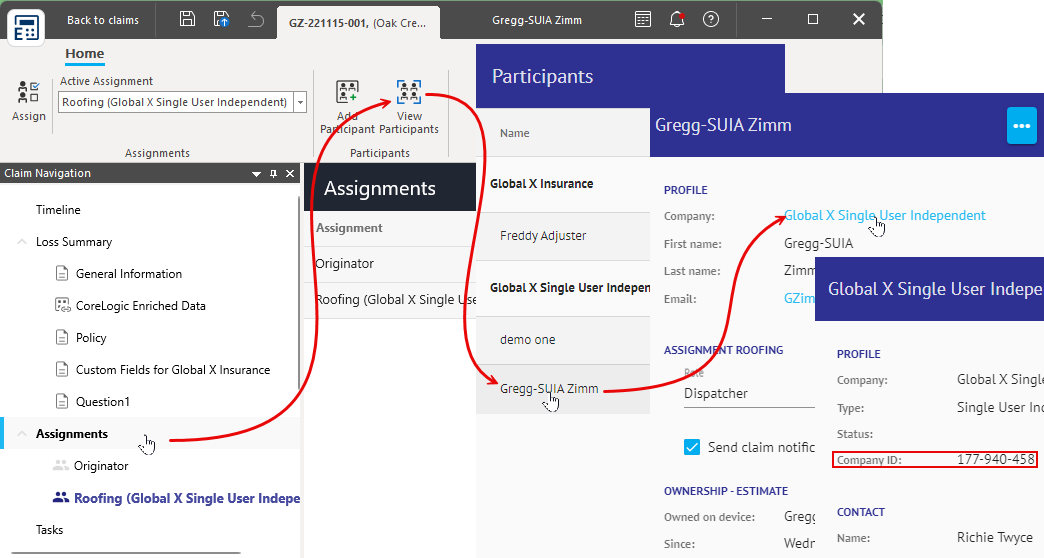
Task: Pin the Claim Navigation panel
Action: [273, 174]
